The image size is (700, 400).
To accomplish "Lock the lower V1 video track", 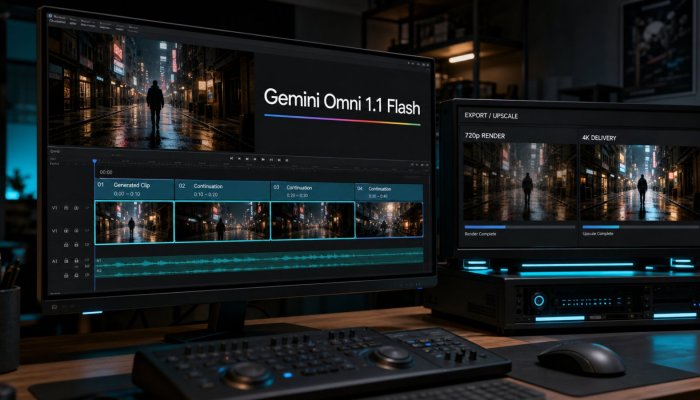I will pyautogui.click(x=66, y=231).
